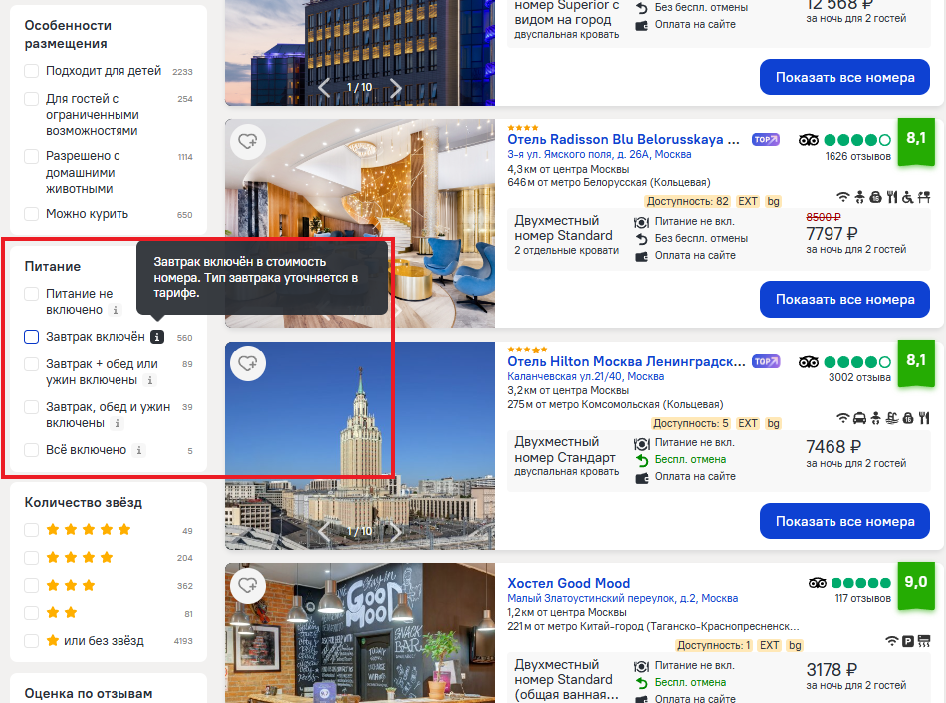
Task: Check four-star filter checkbox
Action: click(x=31, y=558)
